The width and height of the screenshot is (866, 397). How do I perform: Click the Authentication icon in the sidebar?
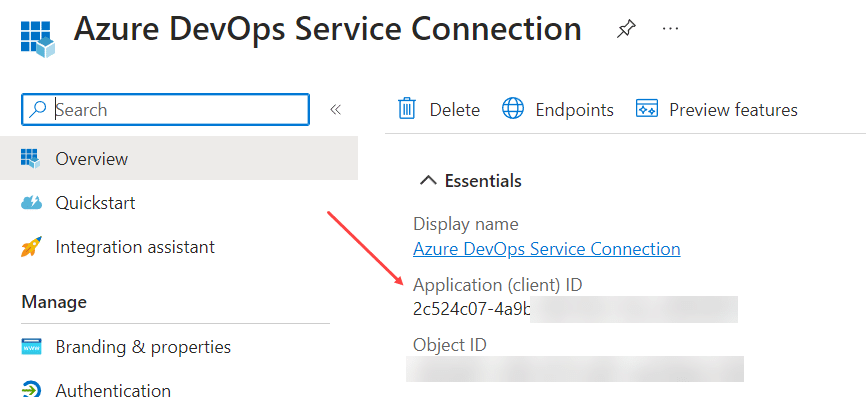click(31, 389)
